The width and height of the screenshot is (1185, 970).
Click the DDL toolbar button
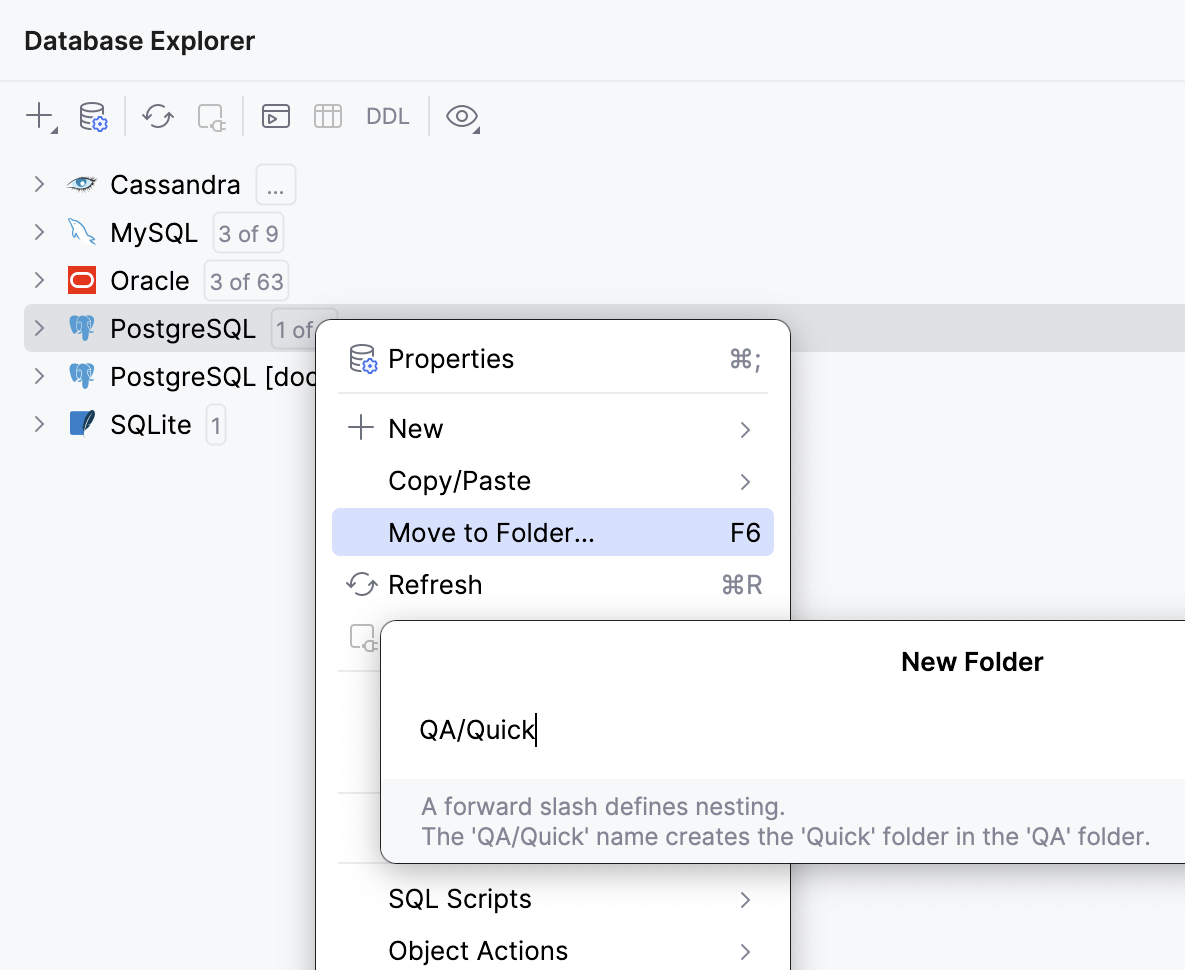pyautogui.click(x=388, y=116)
